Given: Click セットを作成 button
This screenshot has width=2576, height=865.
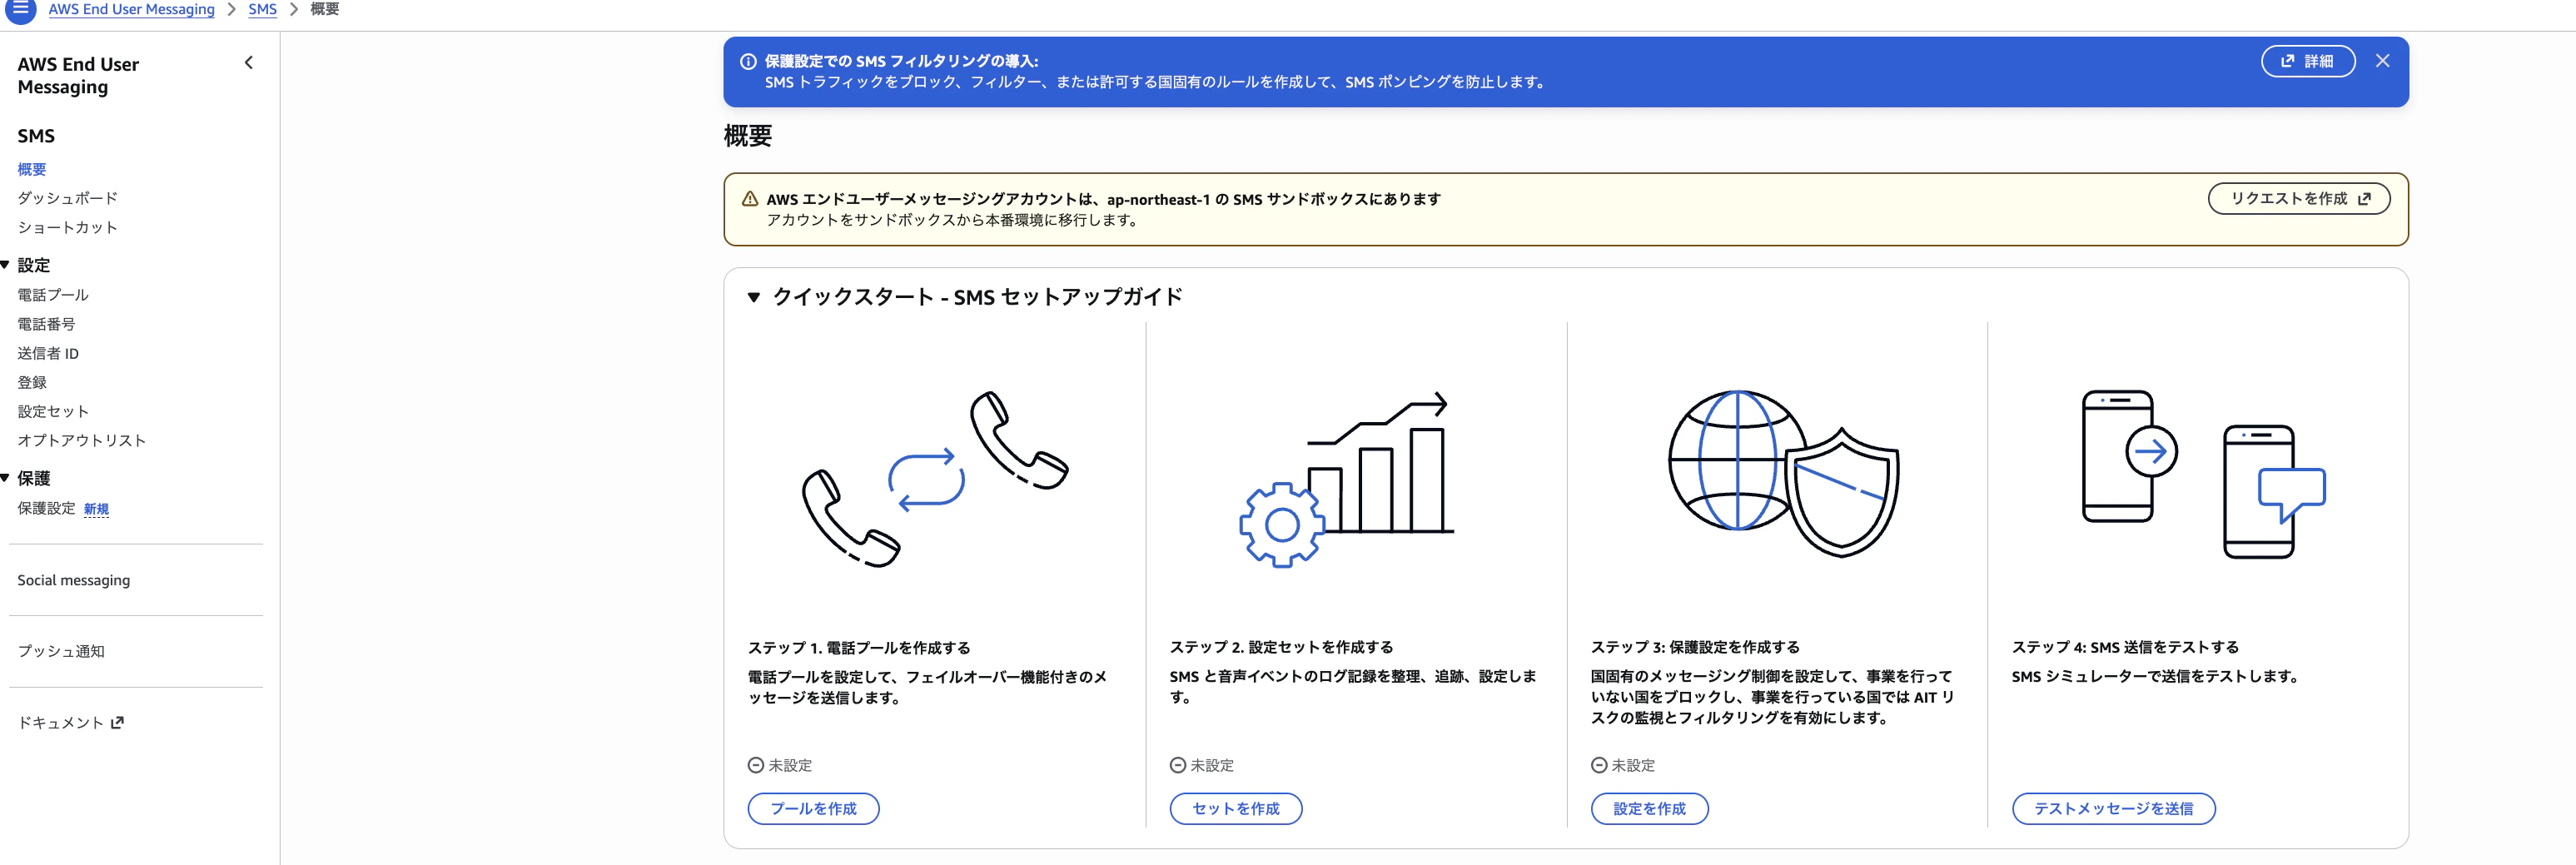Looking at the screenshot, I should [1236, 808].
